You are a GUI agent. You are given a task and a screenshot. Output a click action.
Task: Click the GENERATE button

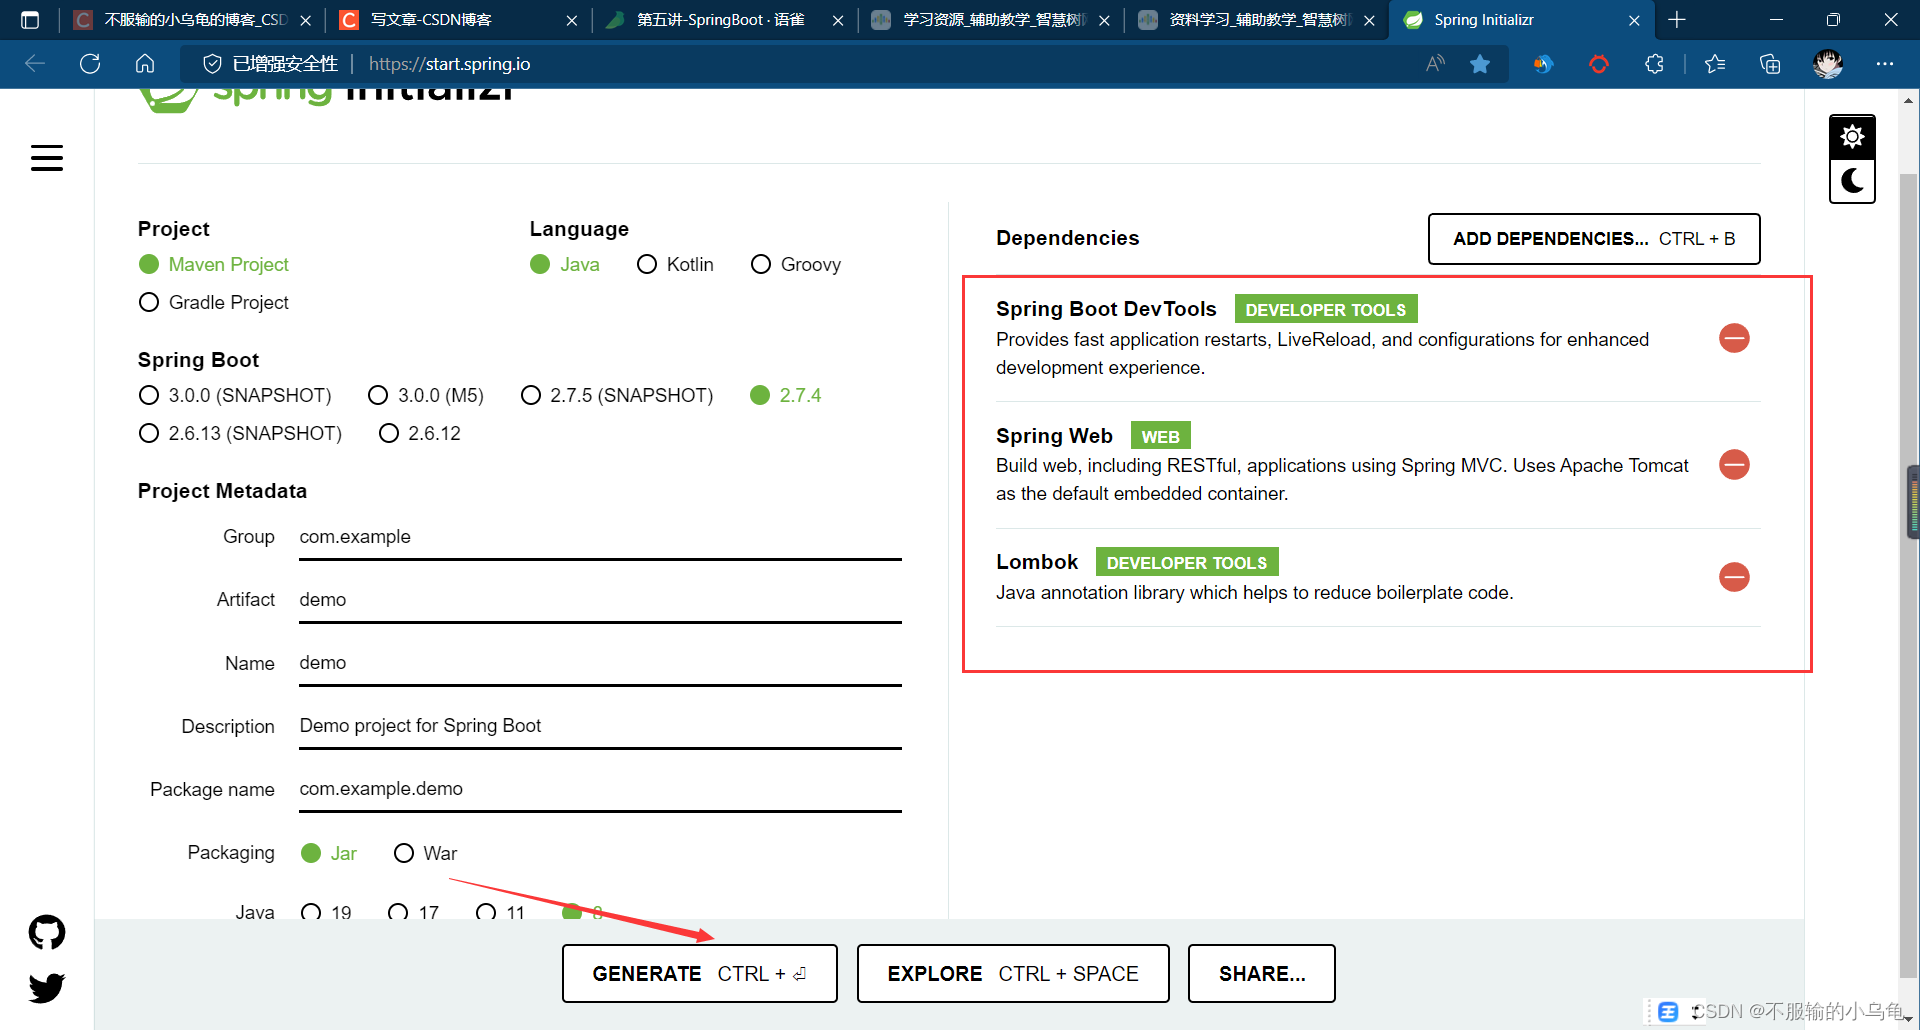pyautogui.click(x=699, y=973)
